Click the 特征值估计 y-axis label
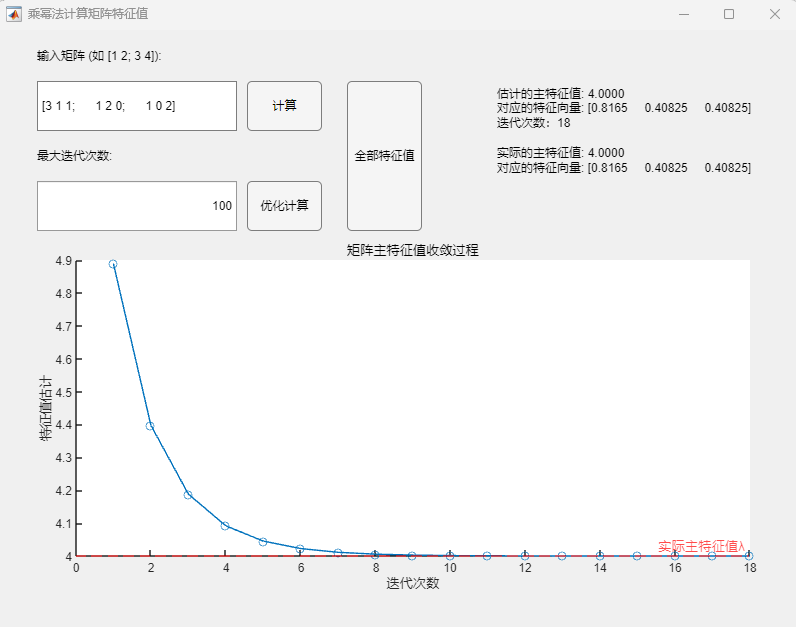This screenshot has width=796, height=627. [x=45, y=408]
